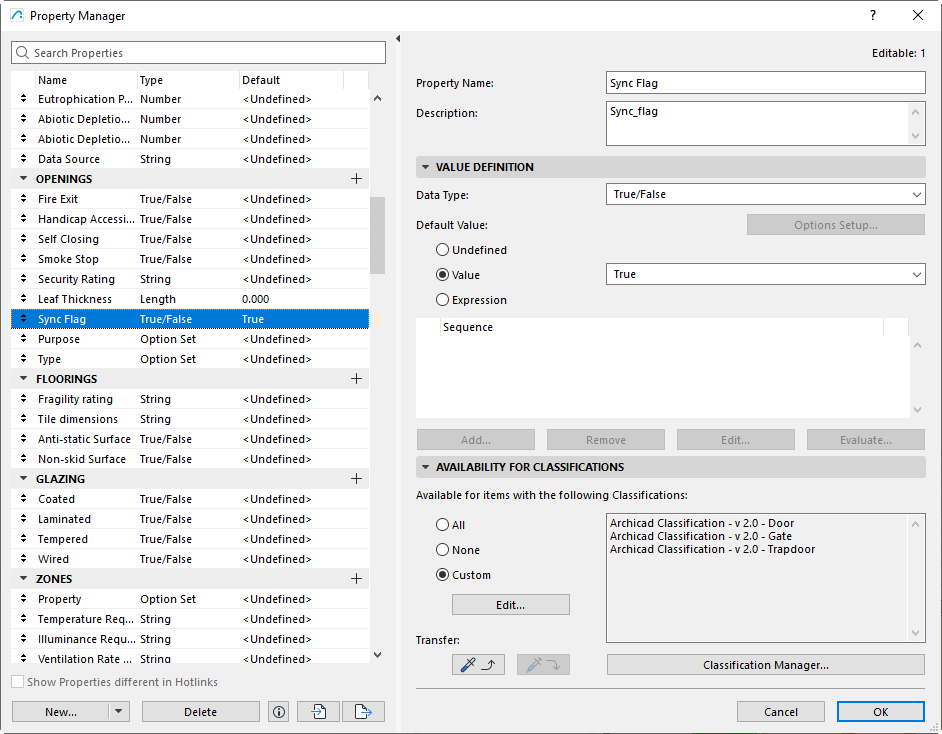Select All classifications radio

[x=442, y=525]
